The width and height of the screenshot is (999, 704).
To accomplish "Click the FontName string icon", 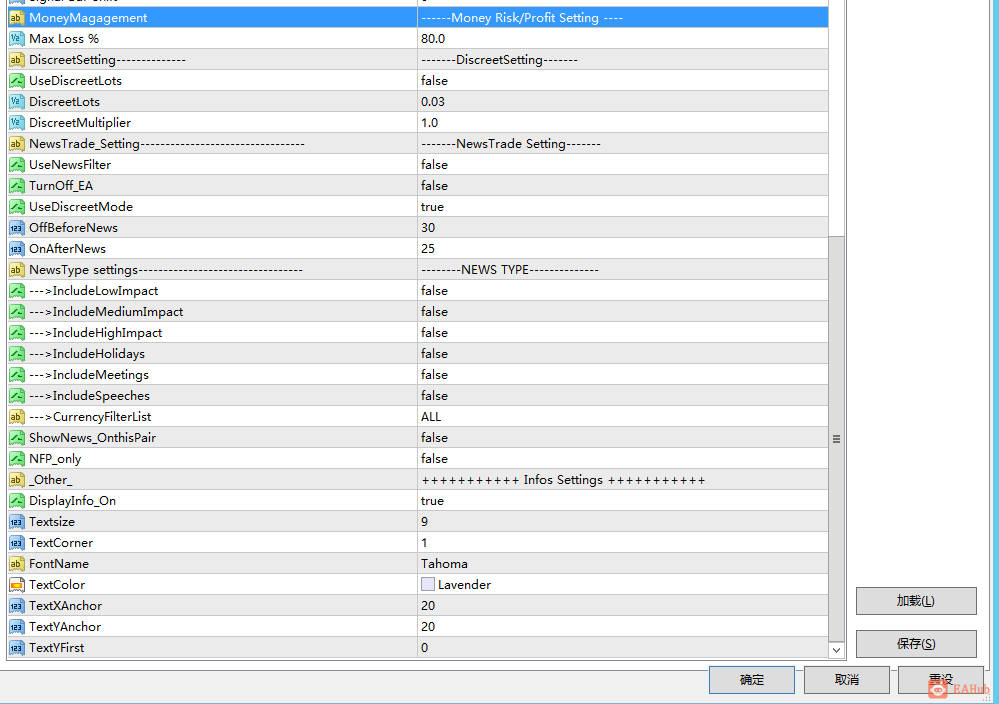I will 17,564.
